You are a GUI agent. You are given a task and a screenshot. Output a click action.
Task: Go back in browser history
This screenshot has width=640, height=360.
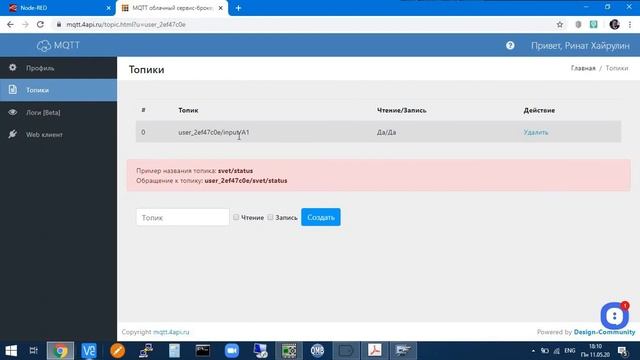(x=10, y=24)
